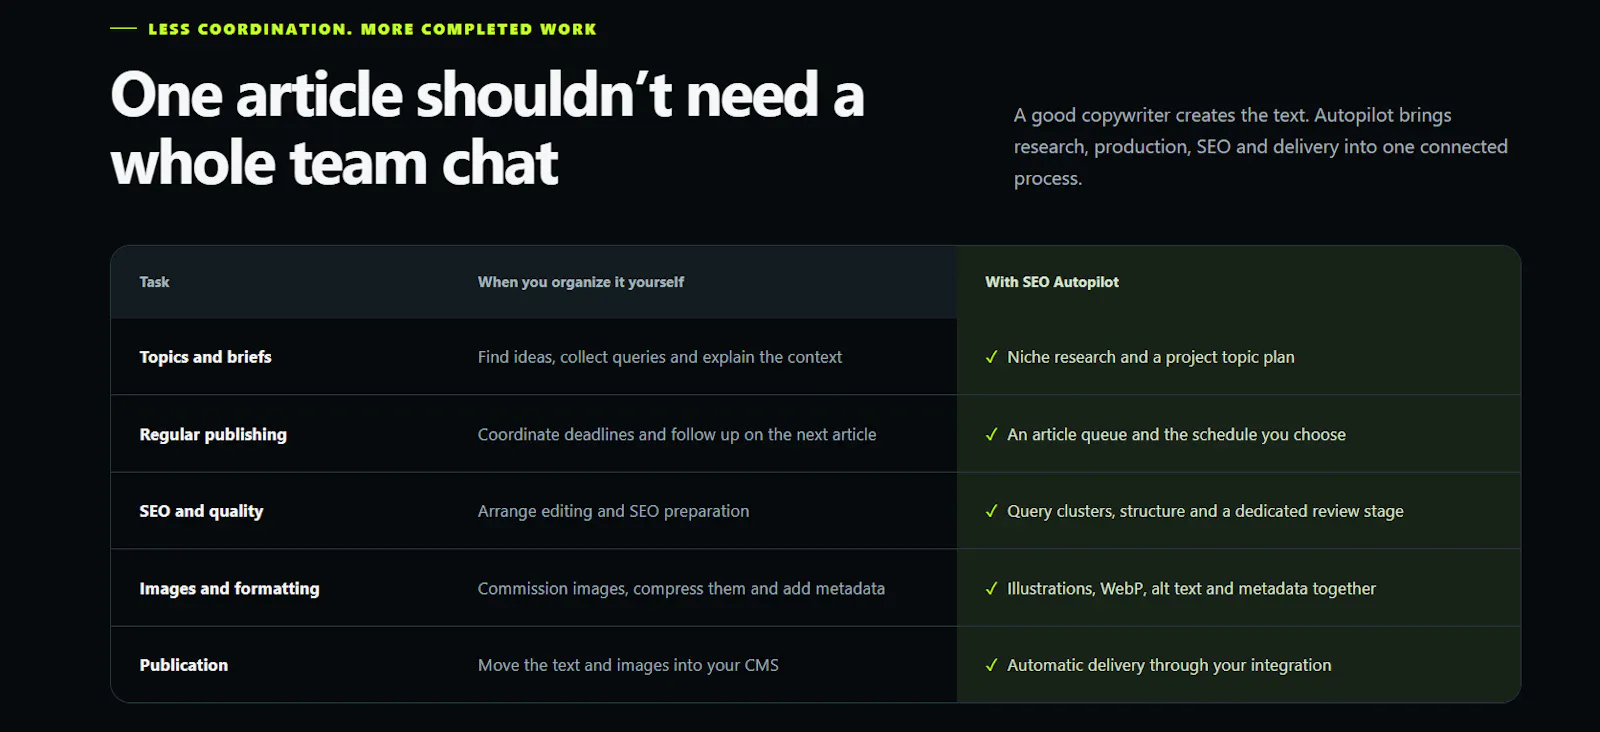Select the 'Topics and briefs' row label
This screenshot has width=1600, height=732.
(x=205, y=357)
